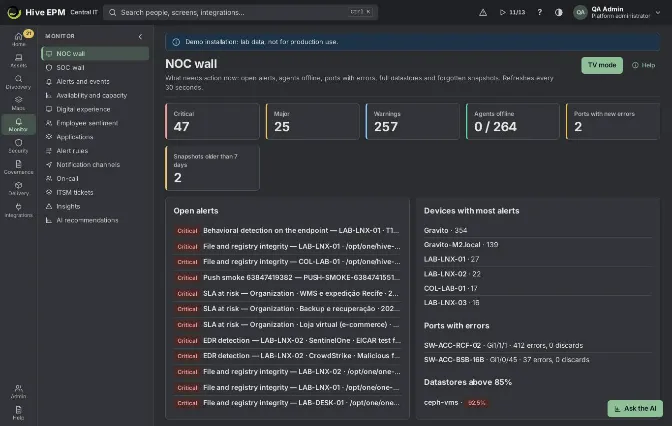Open On-call menu item
This screenshot has height=426, width=672.
point(95,178)
